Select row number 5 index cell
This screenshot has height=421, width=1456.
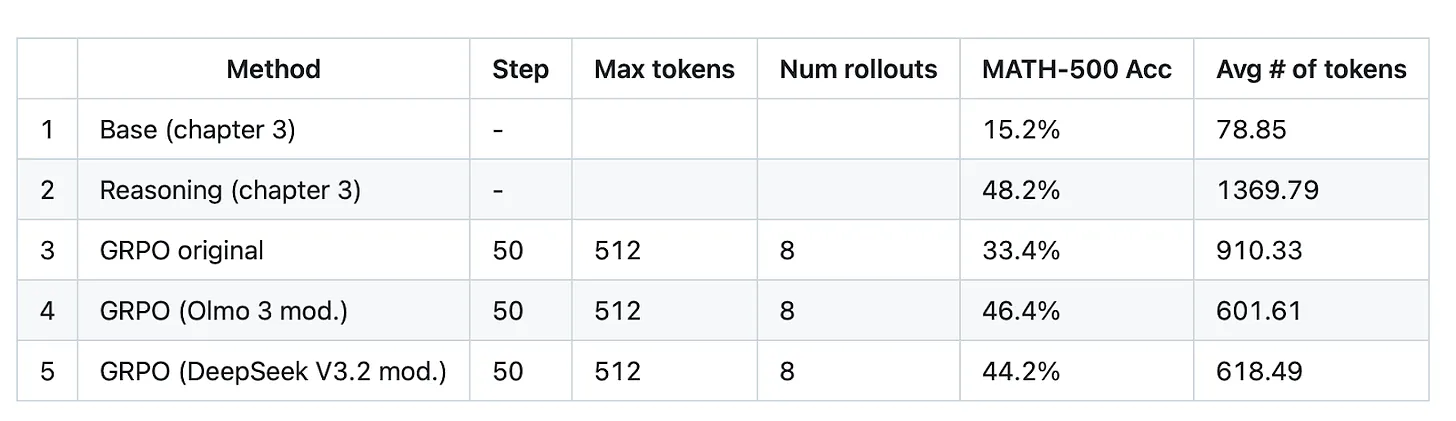[47, 371]
